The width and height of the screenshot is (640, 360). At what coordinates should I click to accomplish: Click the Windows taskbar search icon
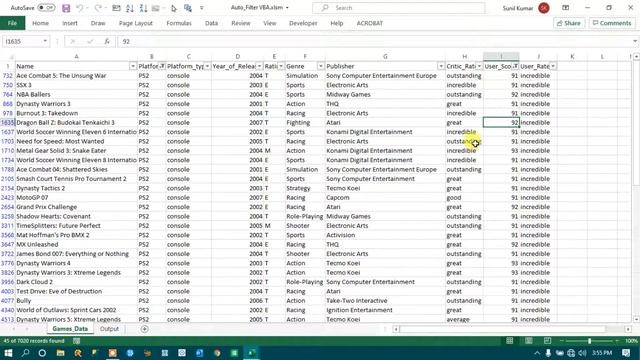tap(25, 353)
